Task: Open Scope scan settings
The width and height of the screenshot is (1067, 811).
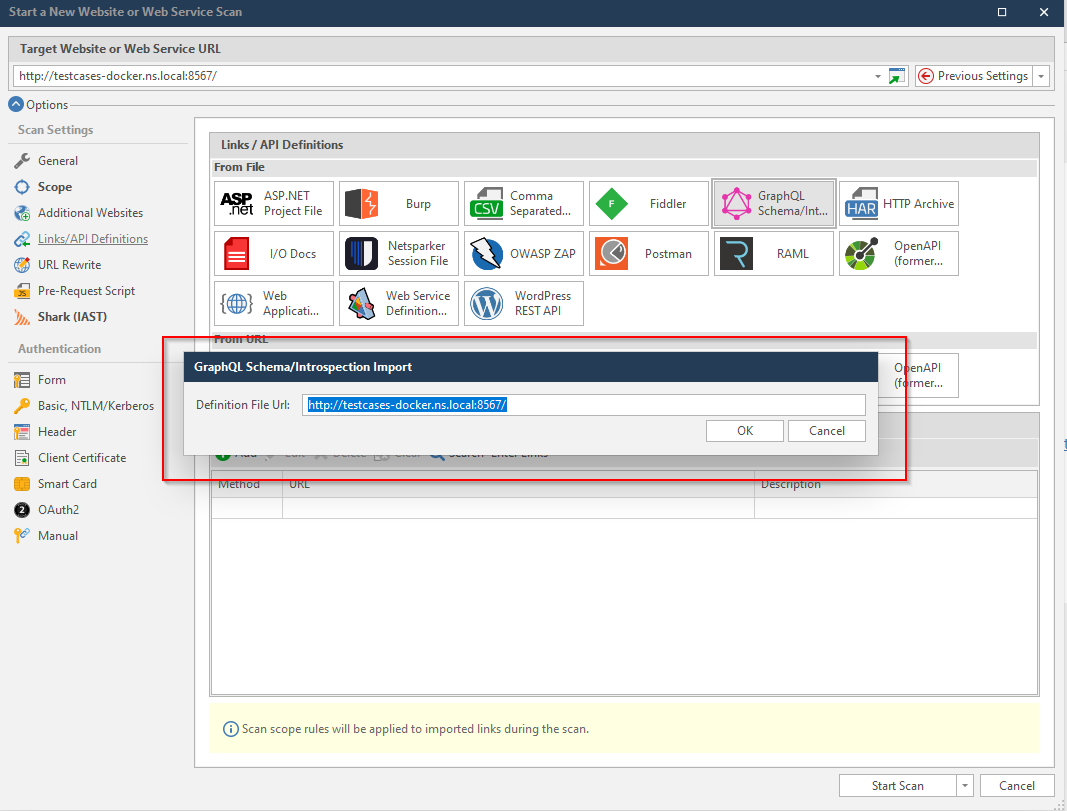Action: 54,187
